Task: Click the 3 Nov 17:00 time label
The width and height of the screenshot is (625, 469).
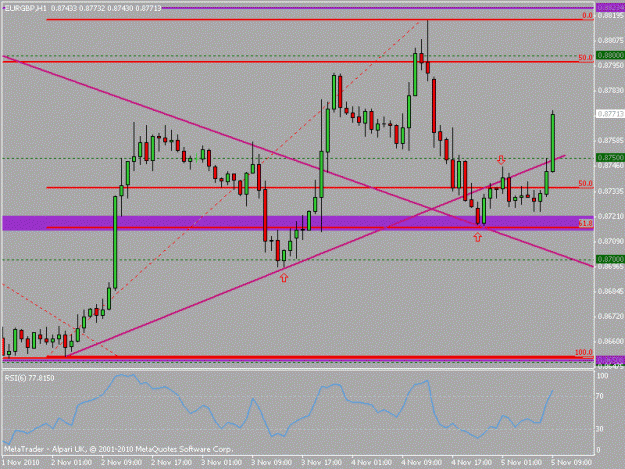Action: 321,463
